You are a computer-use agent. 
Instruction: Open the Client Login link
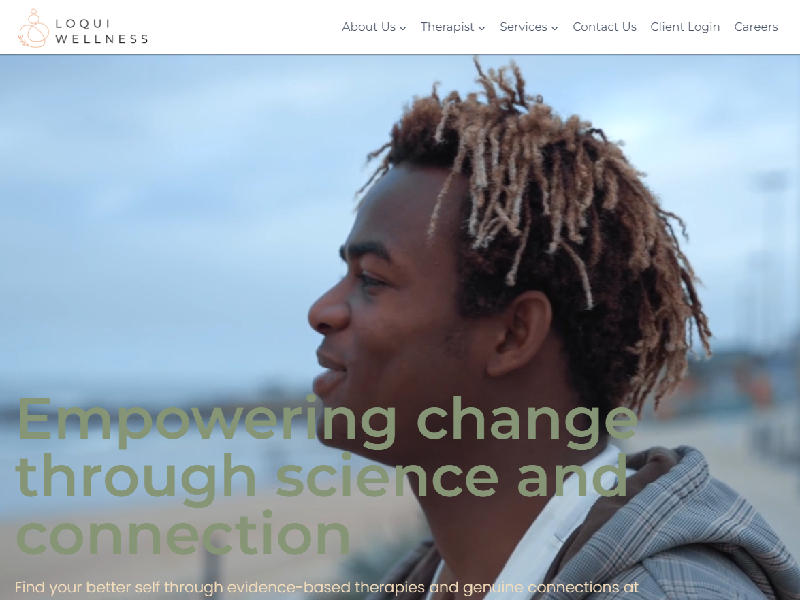685,27
